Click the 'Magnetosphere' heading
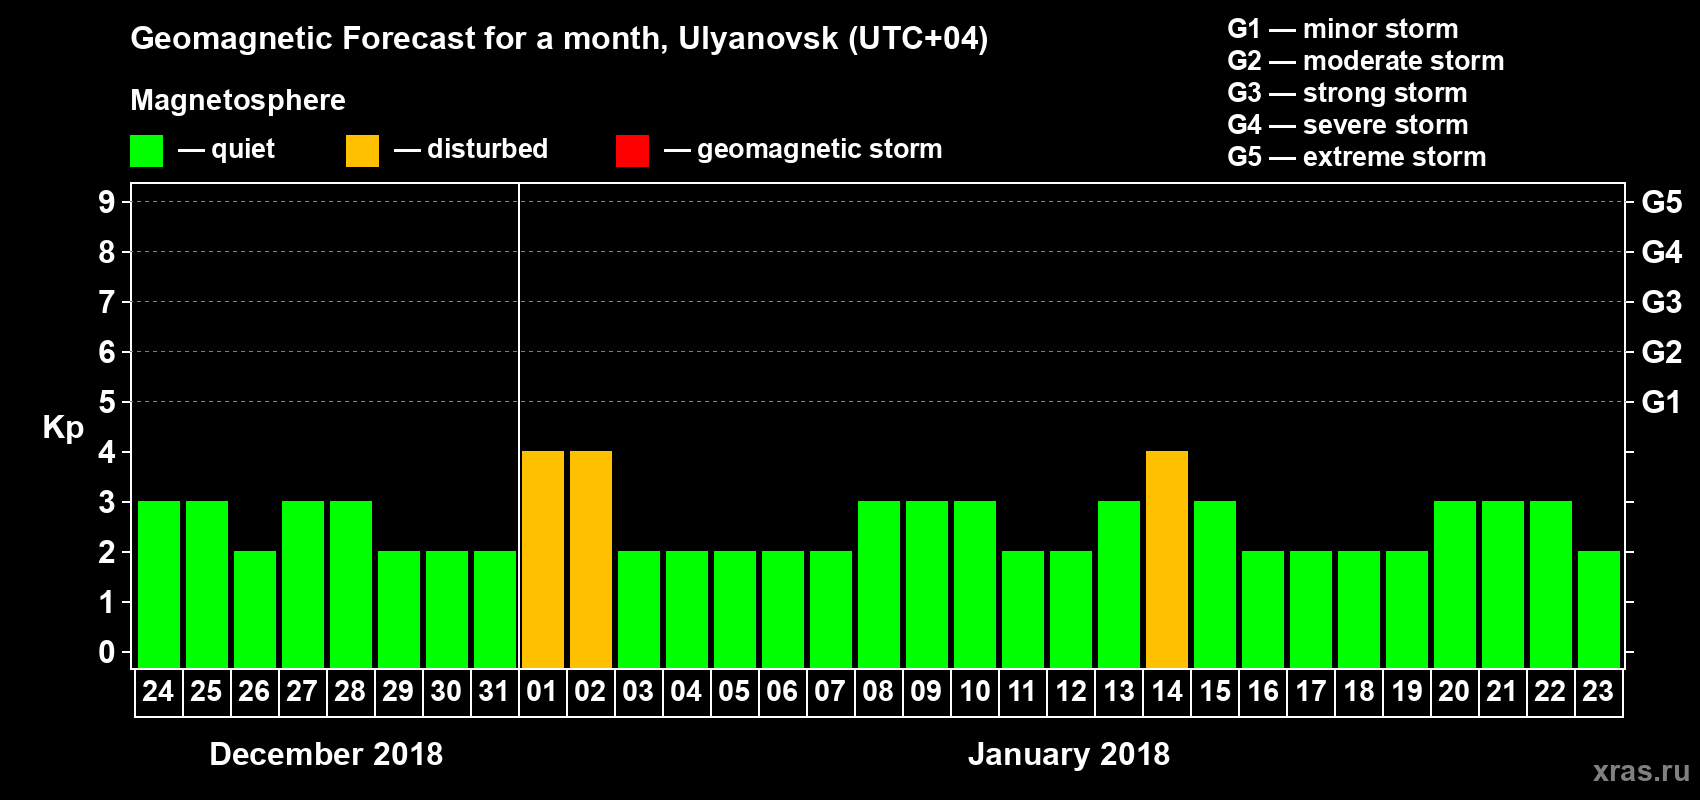 238,100
